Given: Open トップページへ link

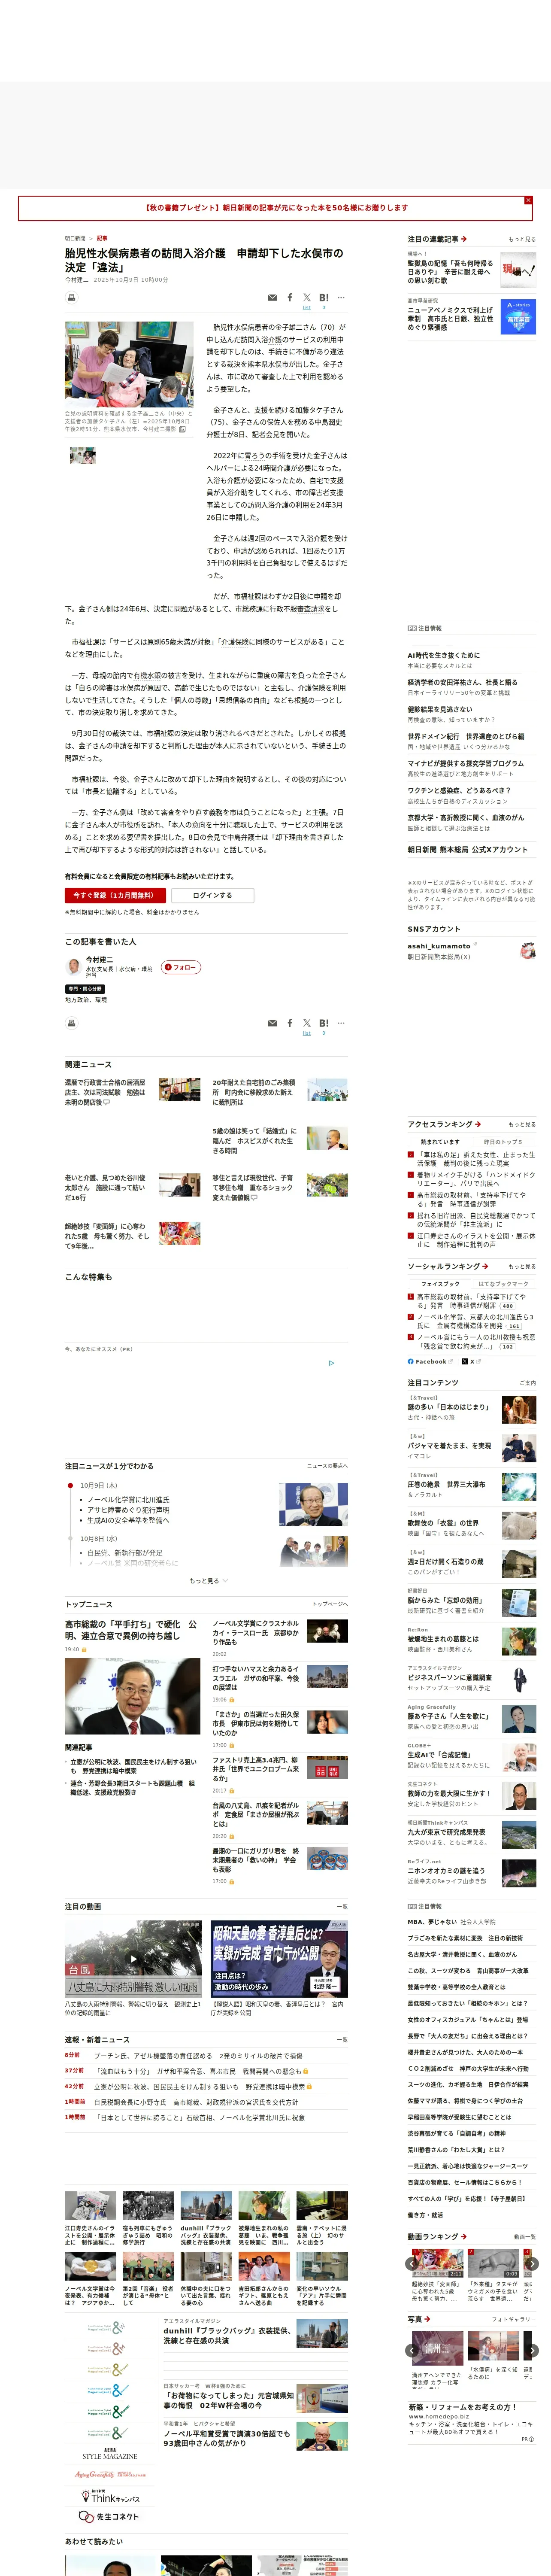Looking at the screenshot, I should (330, 1603).
